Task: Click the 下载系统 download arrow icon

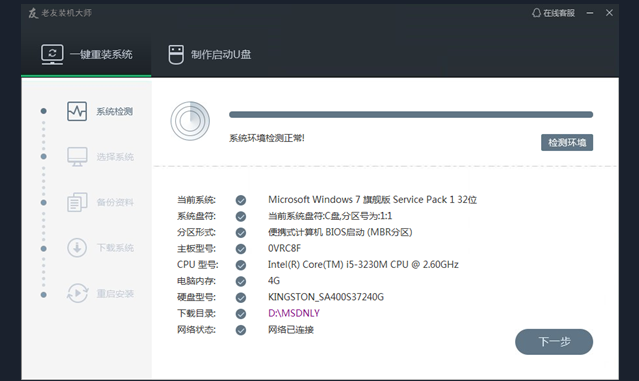Action: [x=77, y=248]
